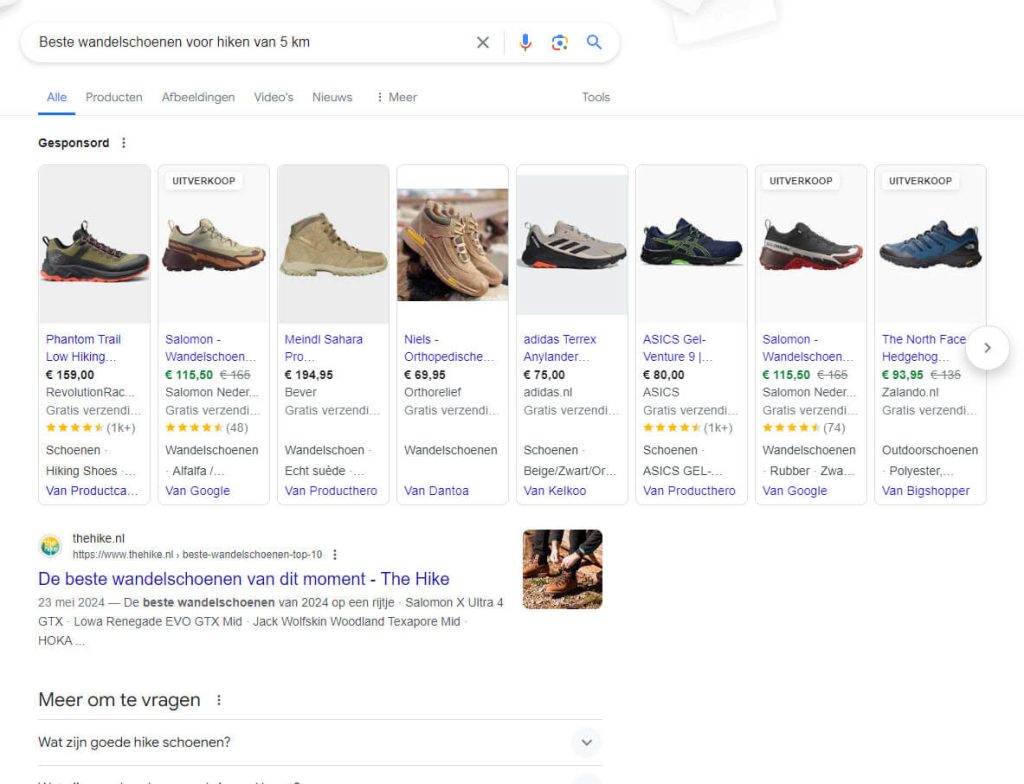Open the Meindl Sahara Pro product link
This screenshot has height=784, width=1024.
(x=323, y=348)
